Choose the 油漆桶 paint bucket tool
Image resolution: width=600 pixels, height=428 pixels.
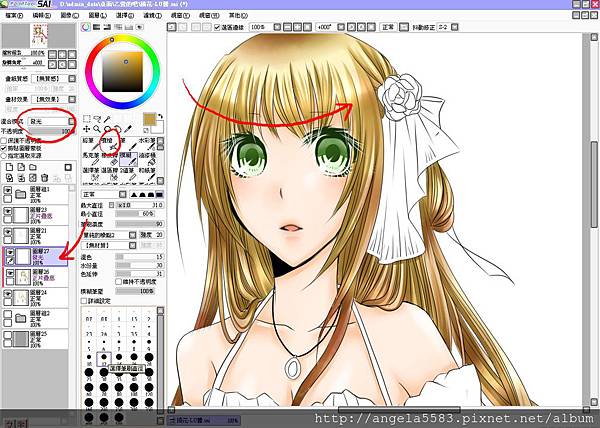point(147,159)
